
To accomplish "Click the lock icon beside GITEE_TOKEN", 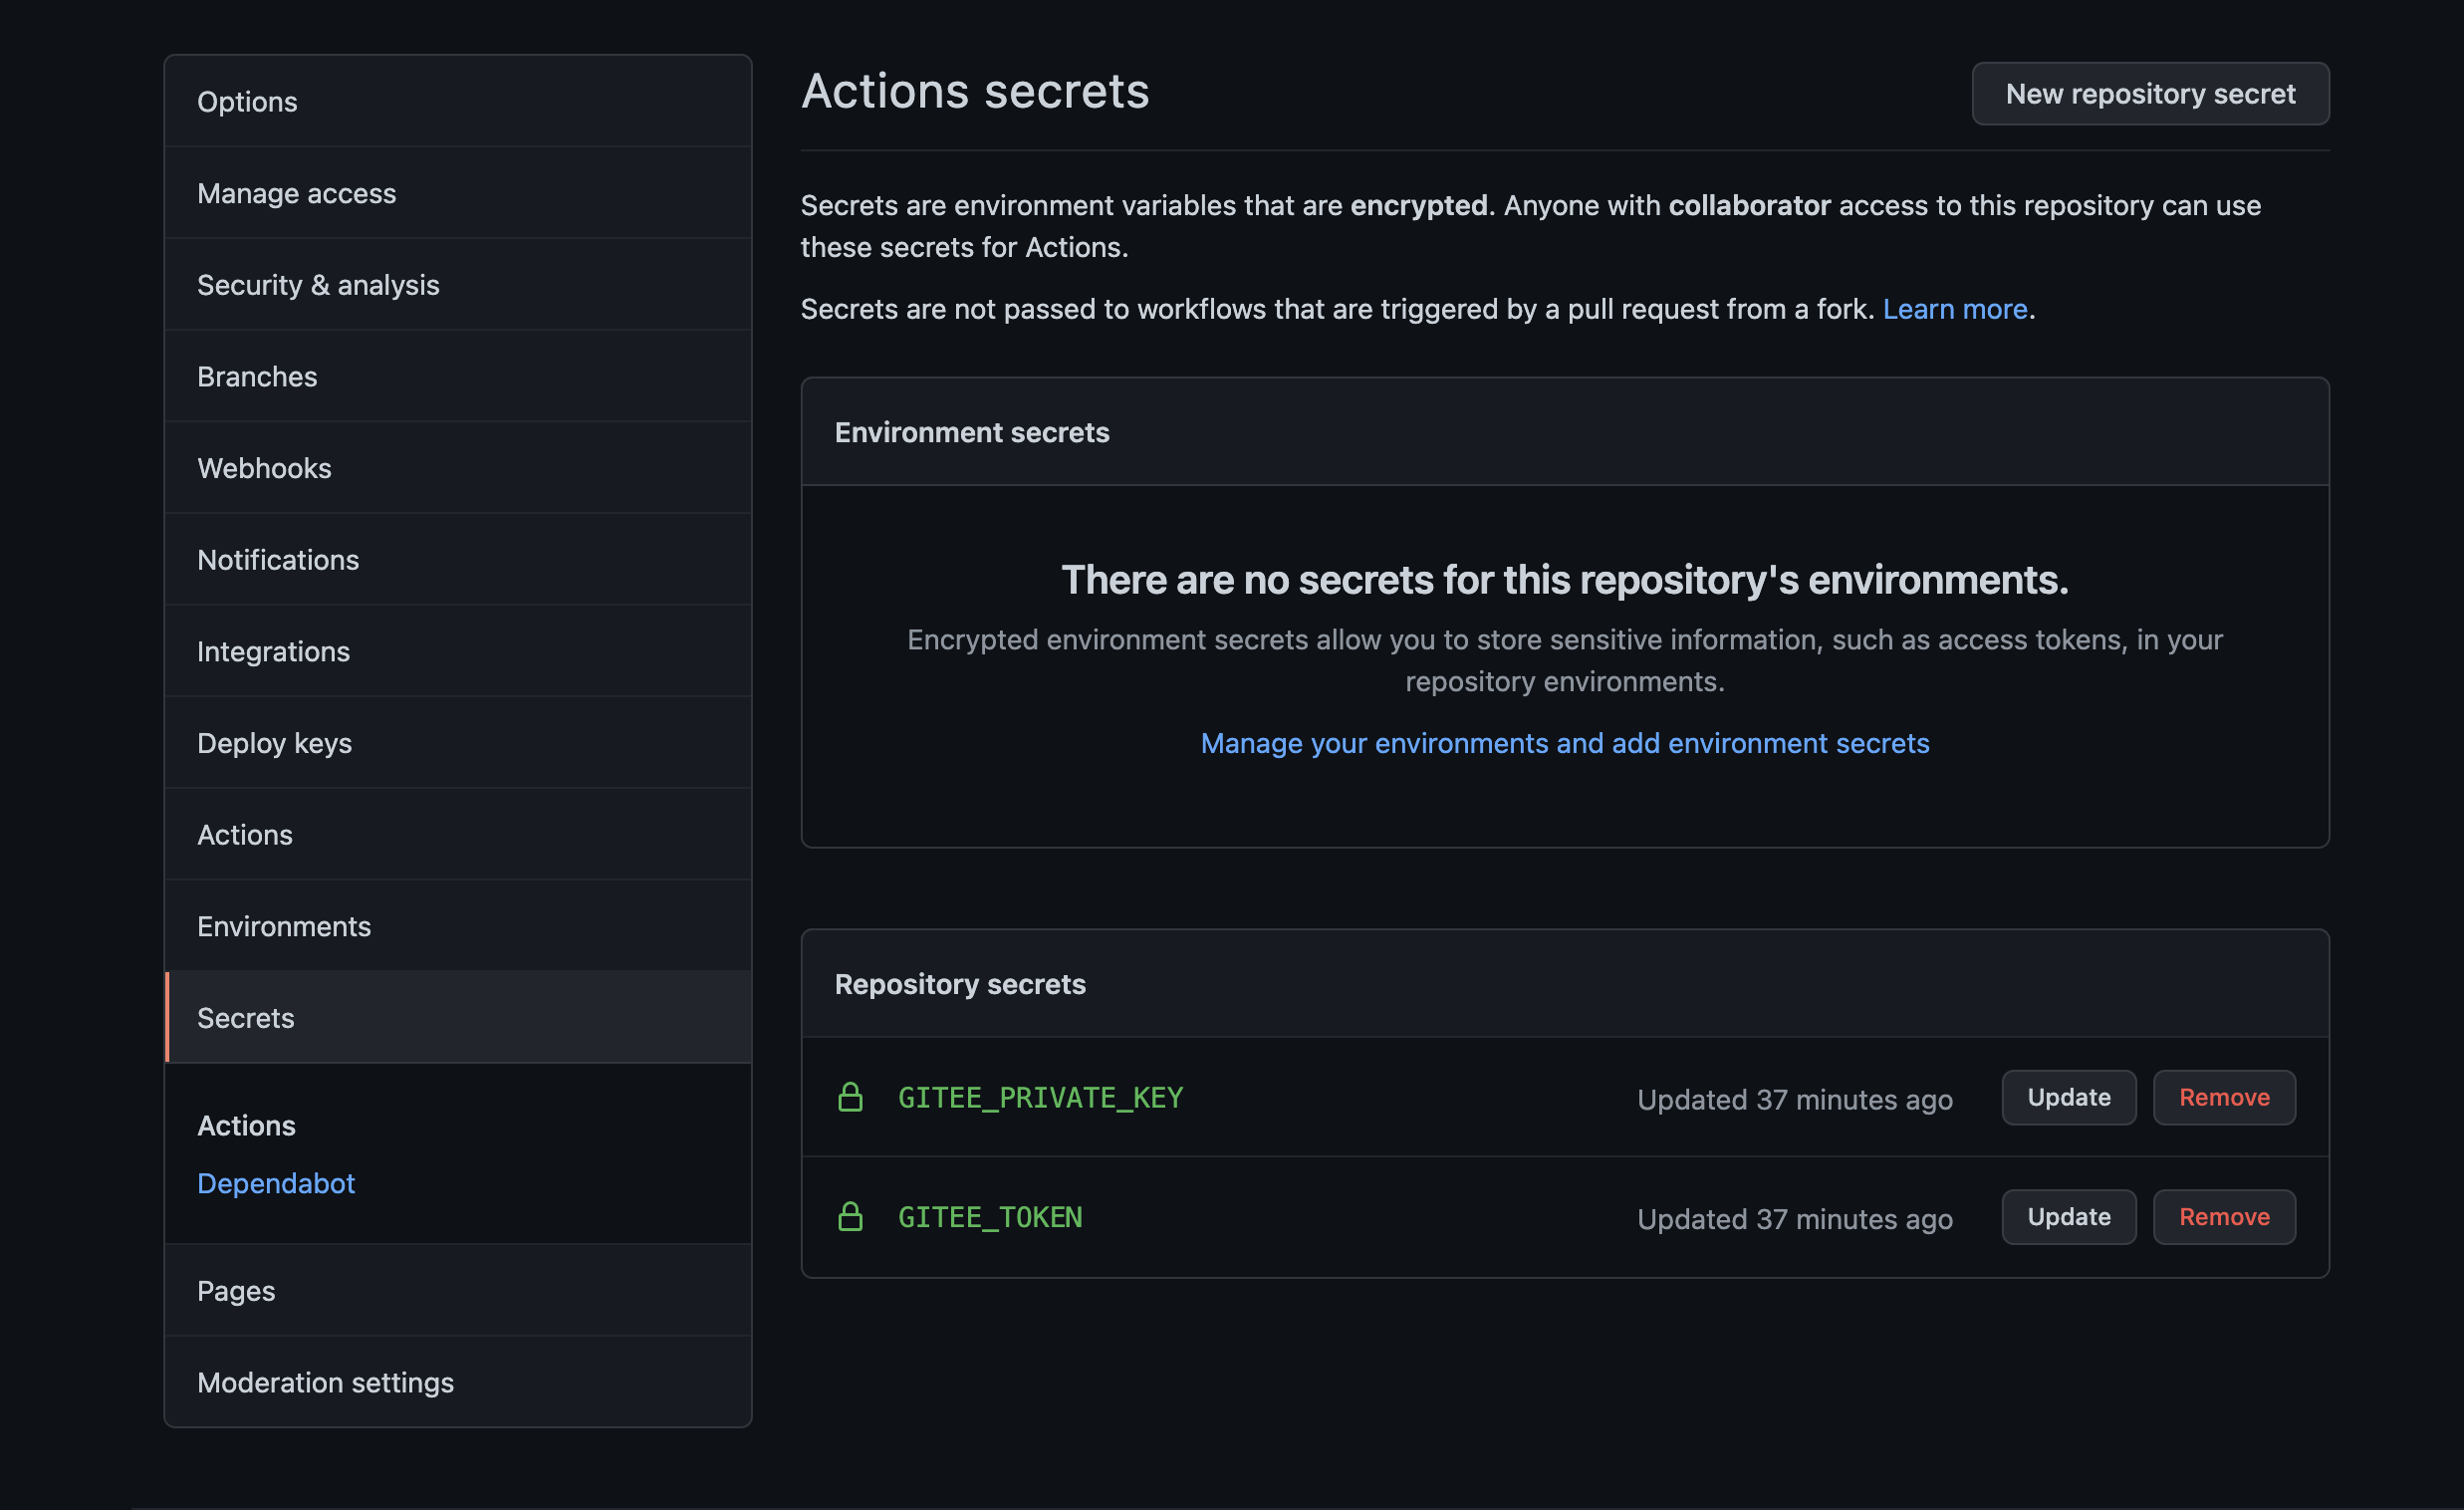I will (x=851, y=1217).
